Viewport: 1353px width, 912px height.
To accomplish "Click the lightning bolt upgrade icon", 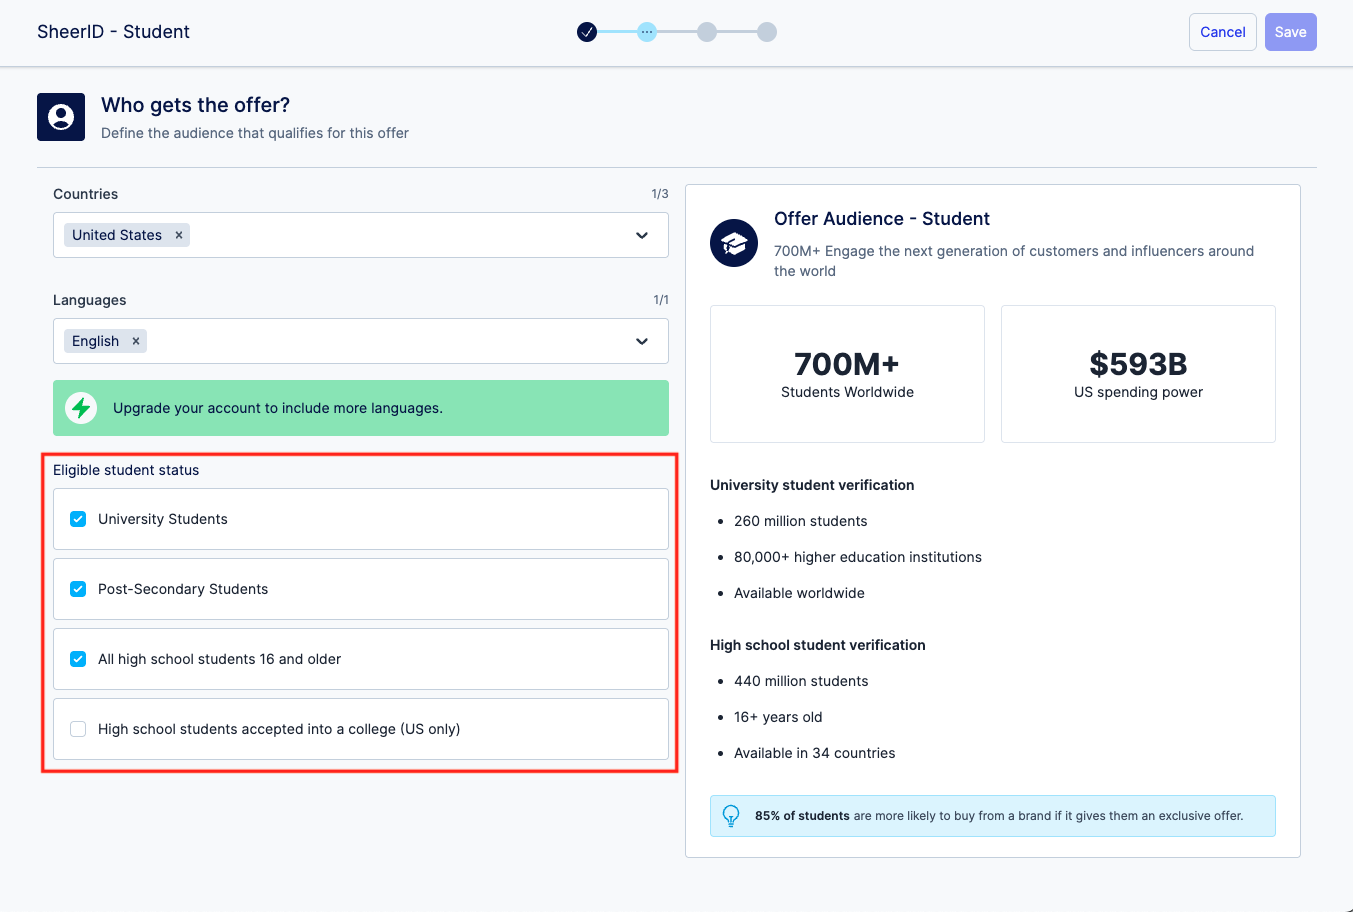I will point(81,408).
